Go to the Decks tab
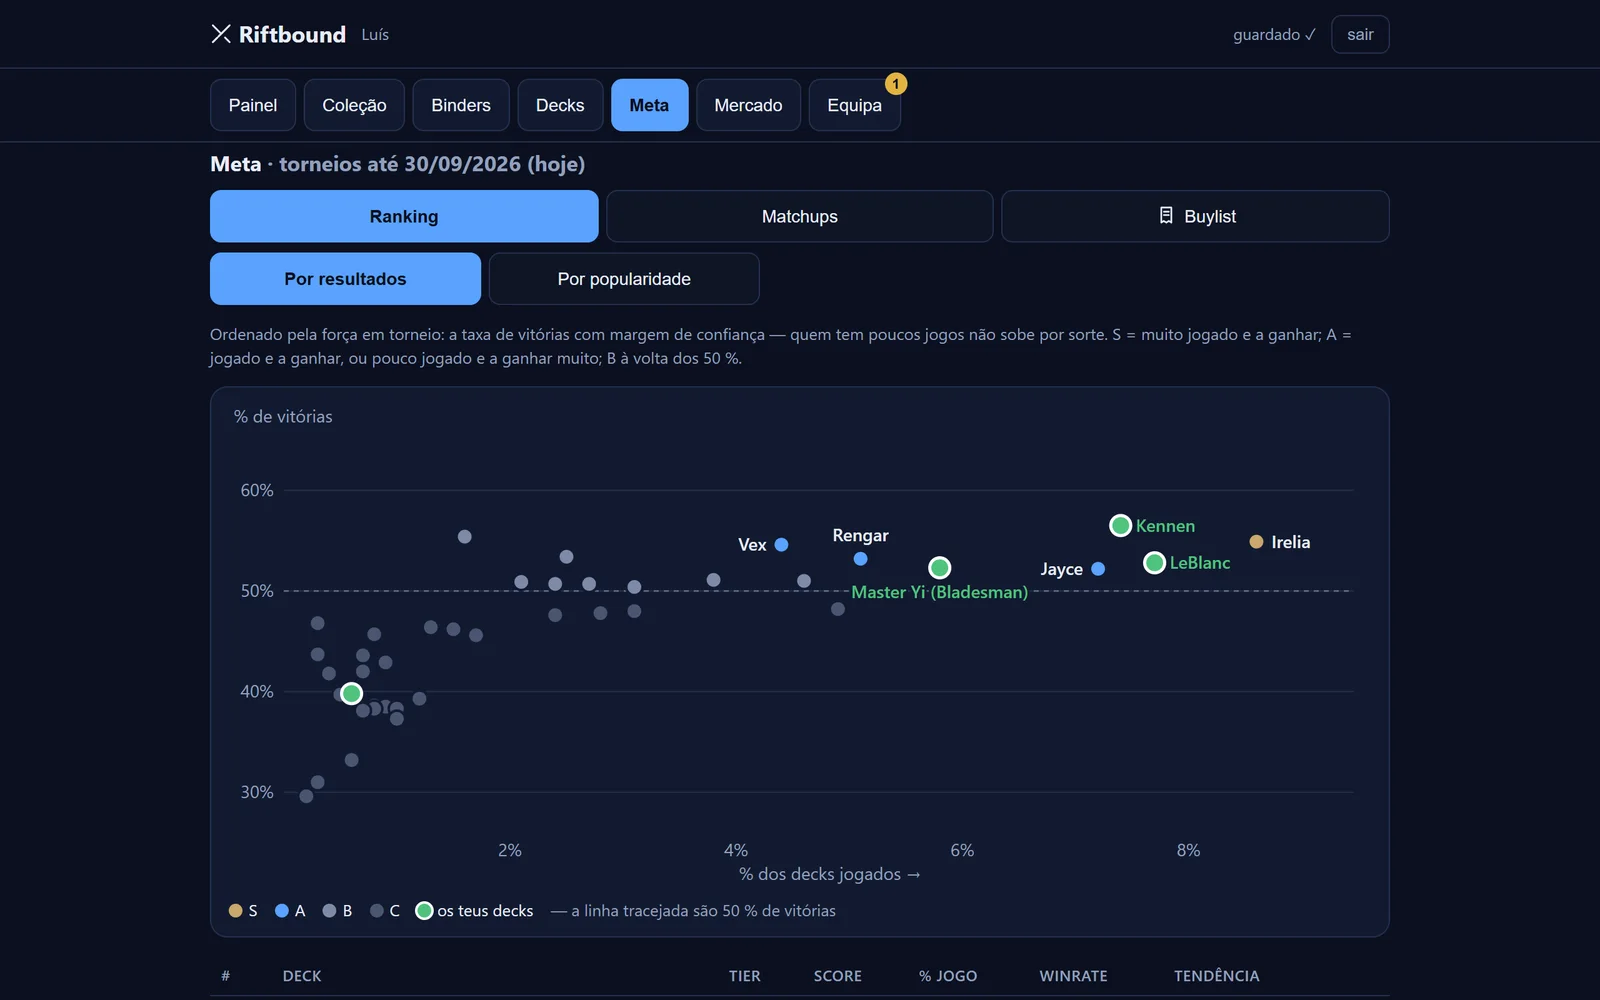 pyautogui.click(x=560, y=105)
